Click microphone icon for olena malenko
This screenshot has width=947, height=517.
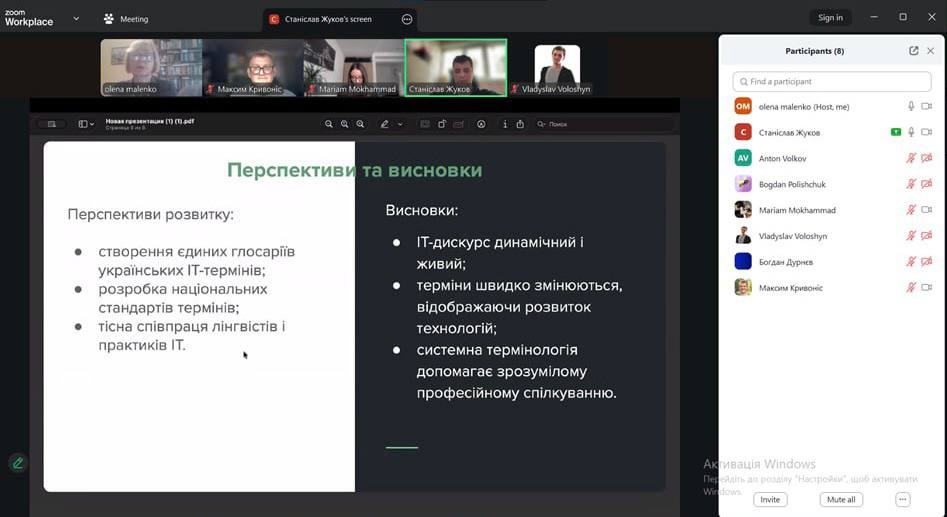[911, 106]
